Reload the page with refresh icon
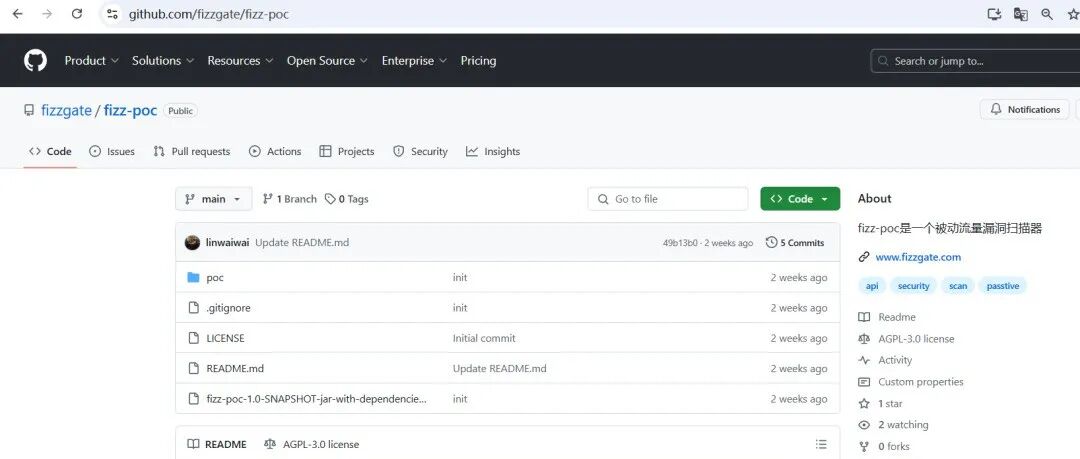 coord(77,14)
